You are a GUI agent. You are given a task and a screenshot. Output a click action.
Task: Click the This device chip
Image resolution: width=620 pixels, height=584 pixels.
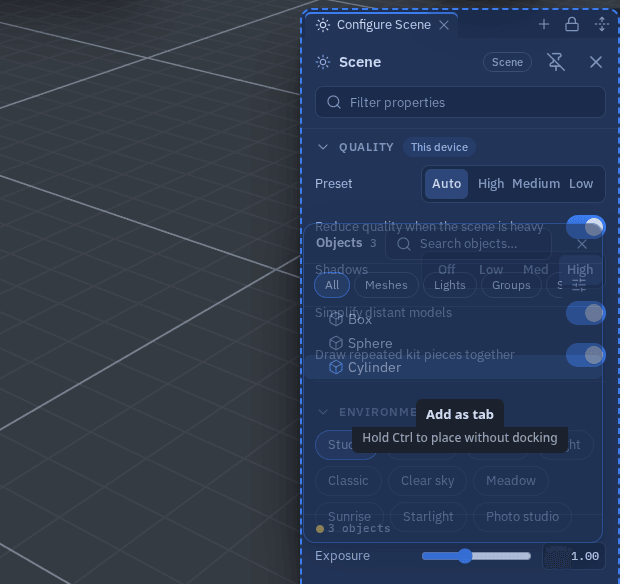439,147
